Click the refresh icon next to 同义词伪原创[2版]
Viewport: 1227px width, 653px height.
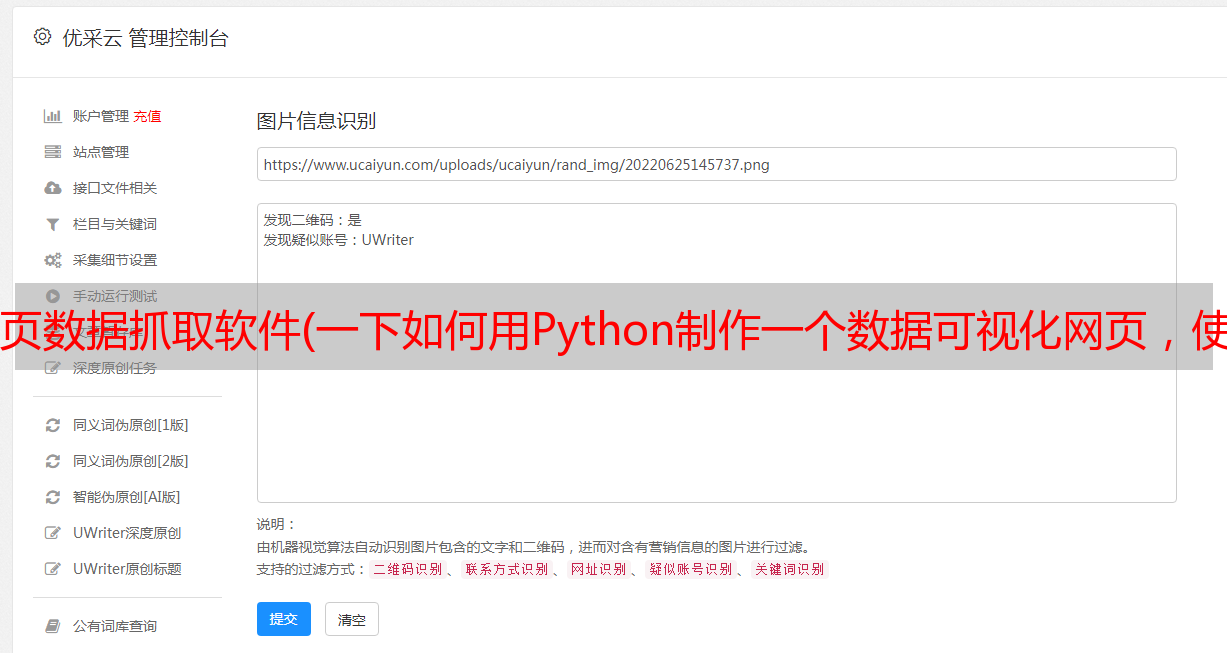tap(53, 461)
